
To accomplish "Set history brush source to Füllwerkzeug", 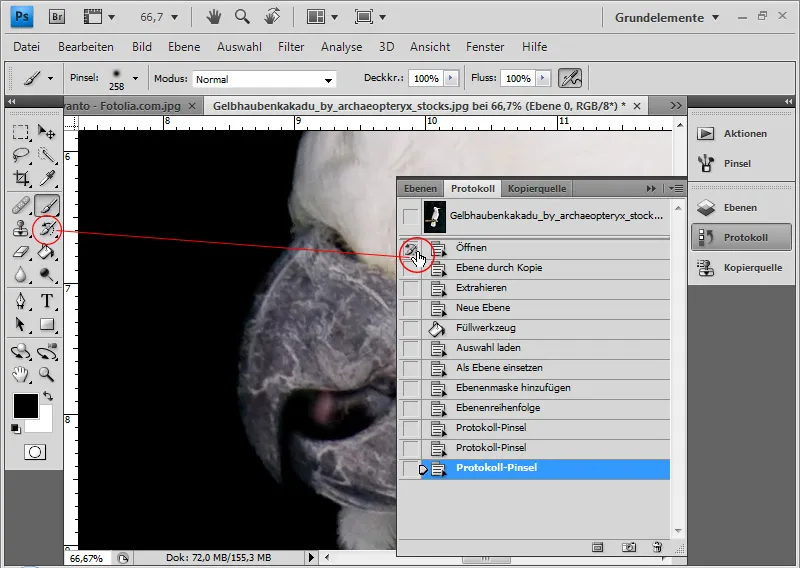I will point(411,328).
